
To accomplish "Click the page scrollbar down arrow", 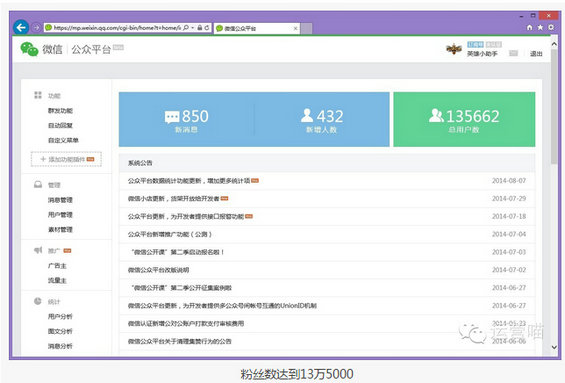I will [554, 347].
